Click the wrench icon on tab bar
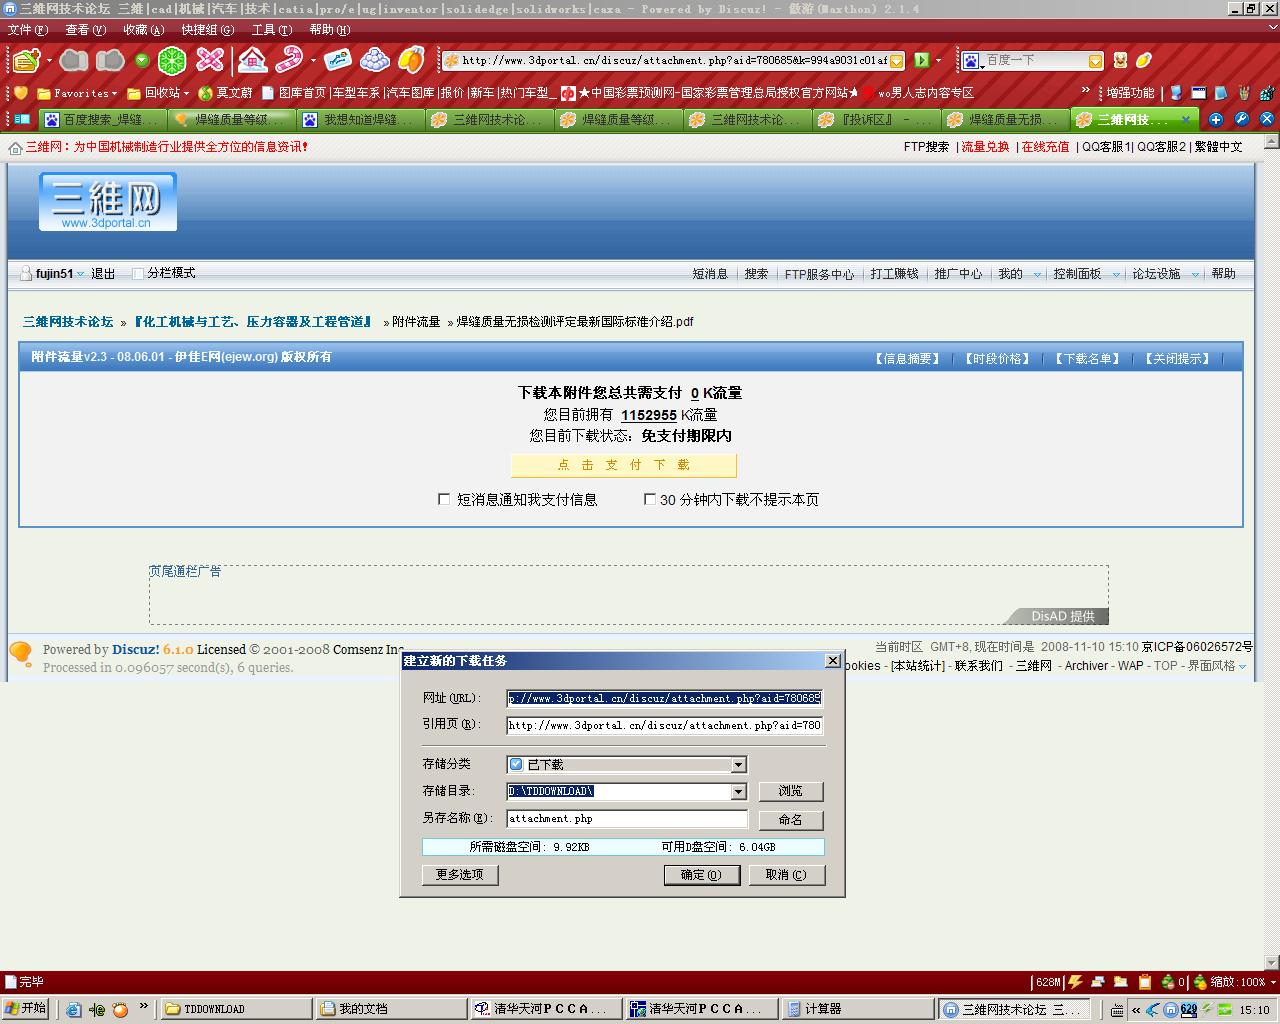This screenshot has width=1280, height=1024. pyautogui.click(x=1241, y=119)
